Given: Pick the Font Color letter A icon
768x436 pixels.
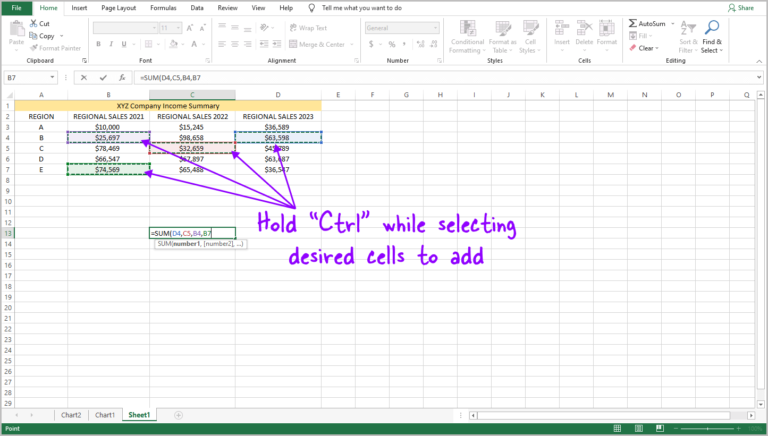Looking at the screenshot, I should [194, 44].
